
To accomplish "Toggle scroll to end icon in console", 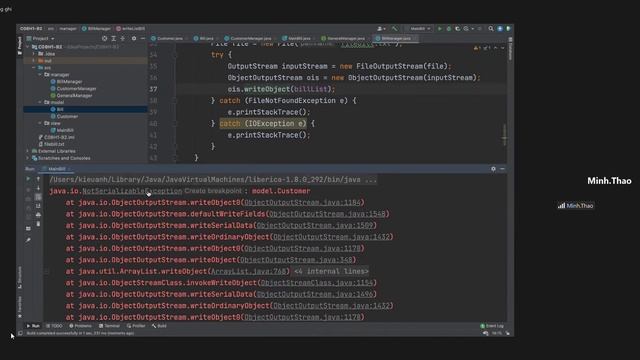I will [38, 206].
